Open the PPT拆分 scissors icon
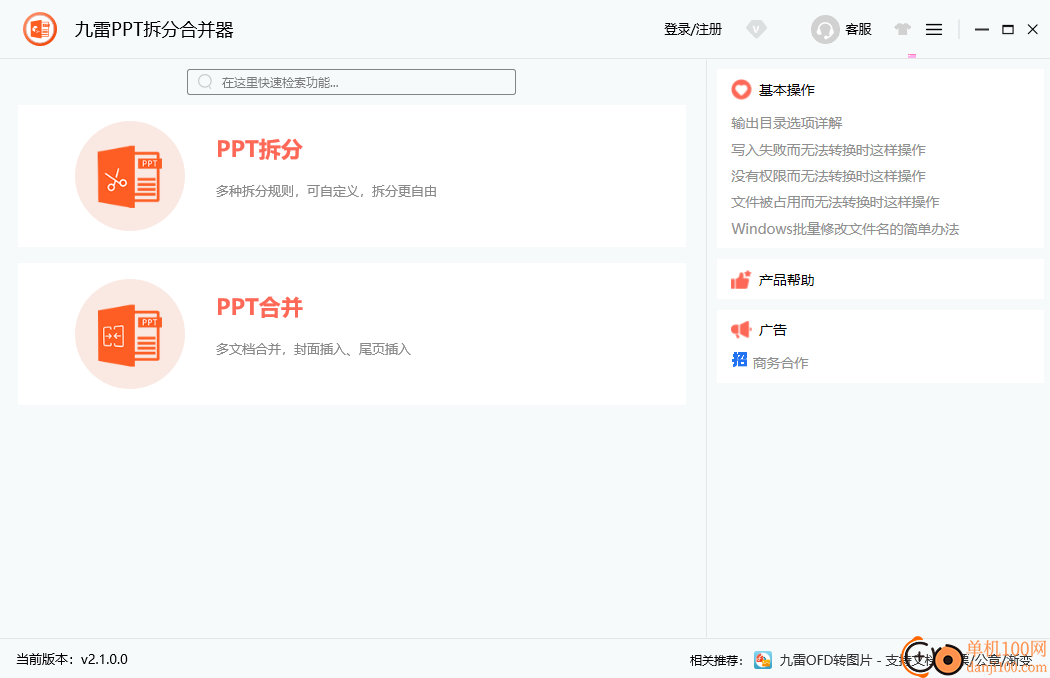 pos(130,176)
